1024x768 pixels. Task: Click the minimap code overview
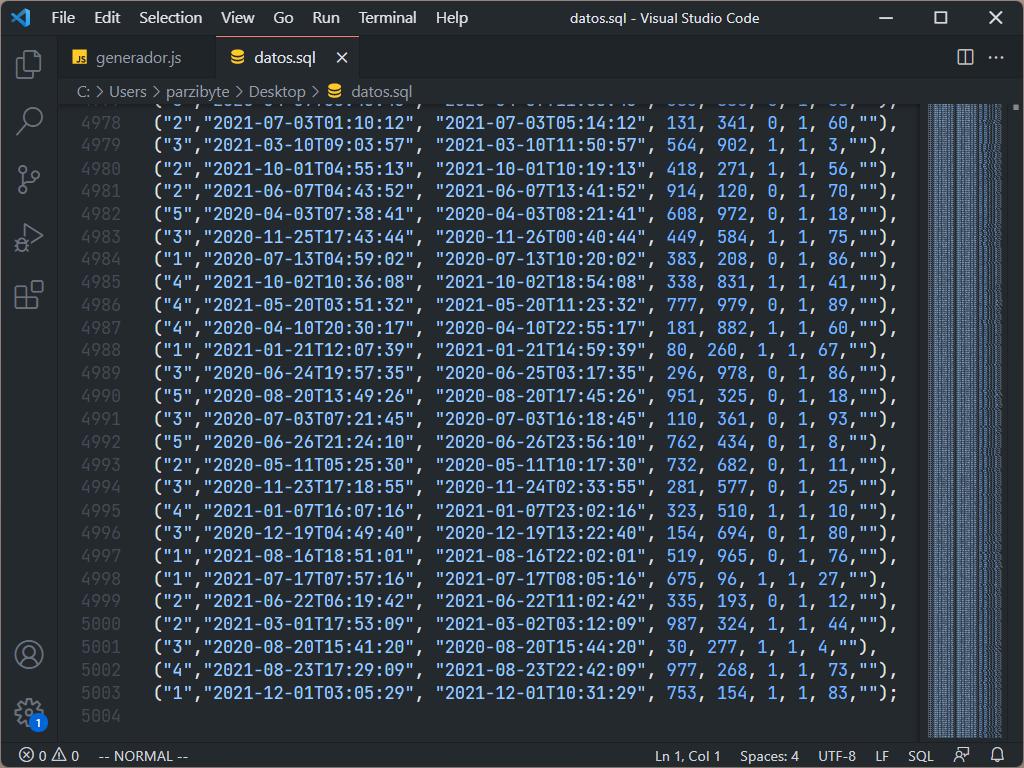point(964,400)
